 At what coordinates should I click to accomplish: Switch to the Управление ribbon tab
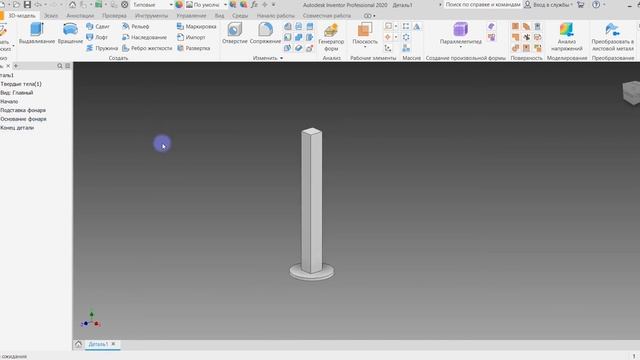[191, 16]
